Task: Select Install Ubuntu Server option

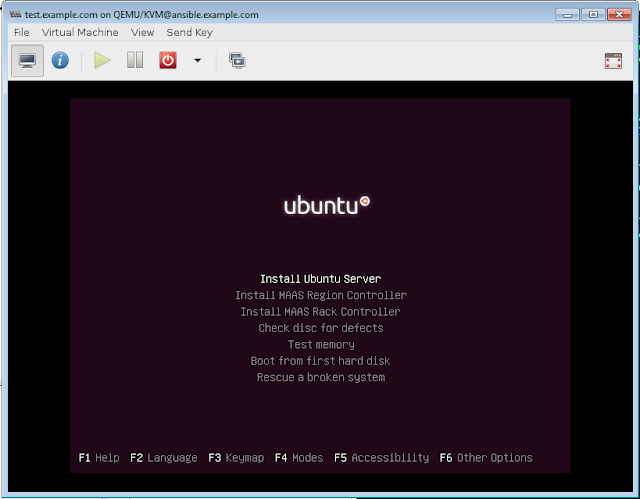Action: tap(320, 279)
